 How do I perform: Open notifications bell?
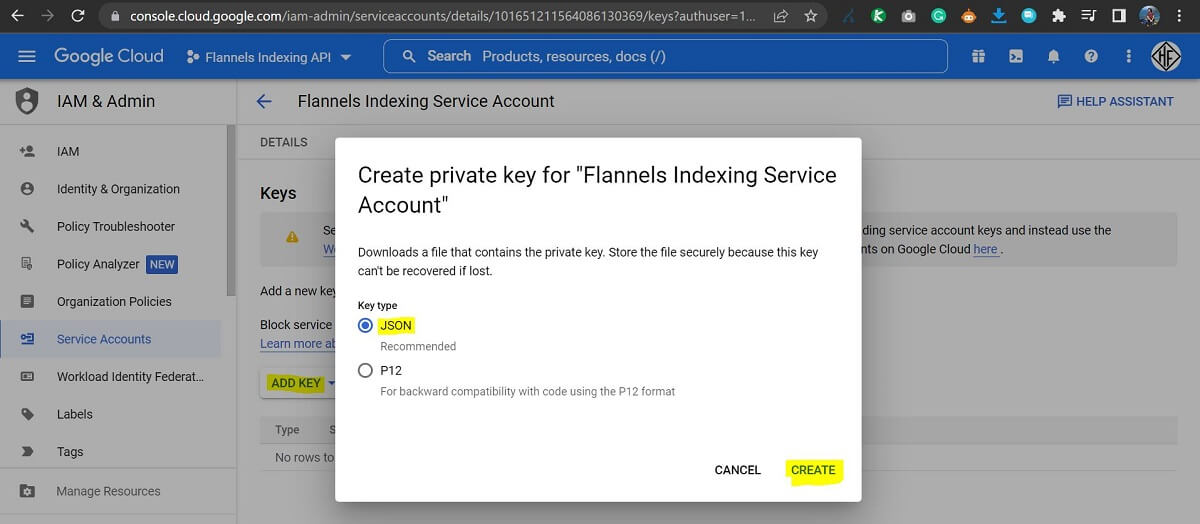pyautogui.click(x=1053, y=57)
